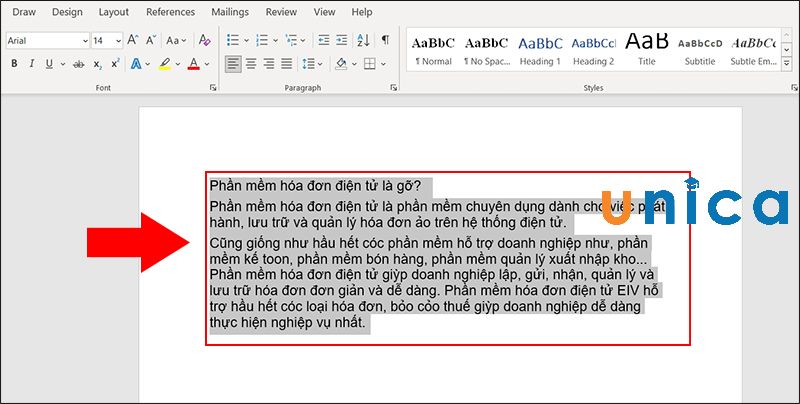Click the red font color button

click(193, 64)
